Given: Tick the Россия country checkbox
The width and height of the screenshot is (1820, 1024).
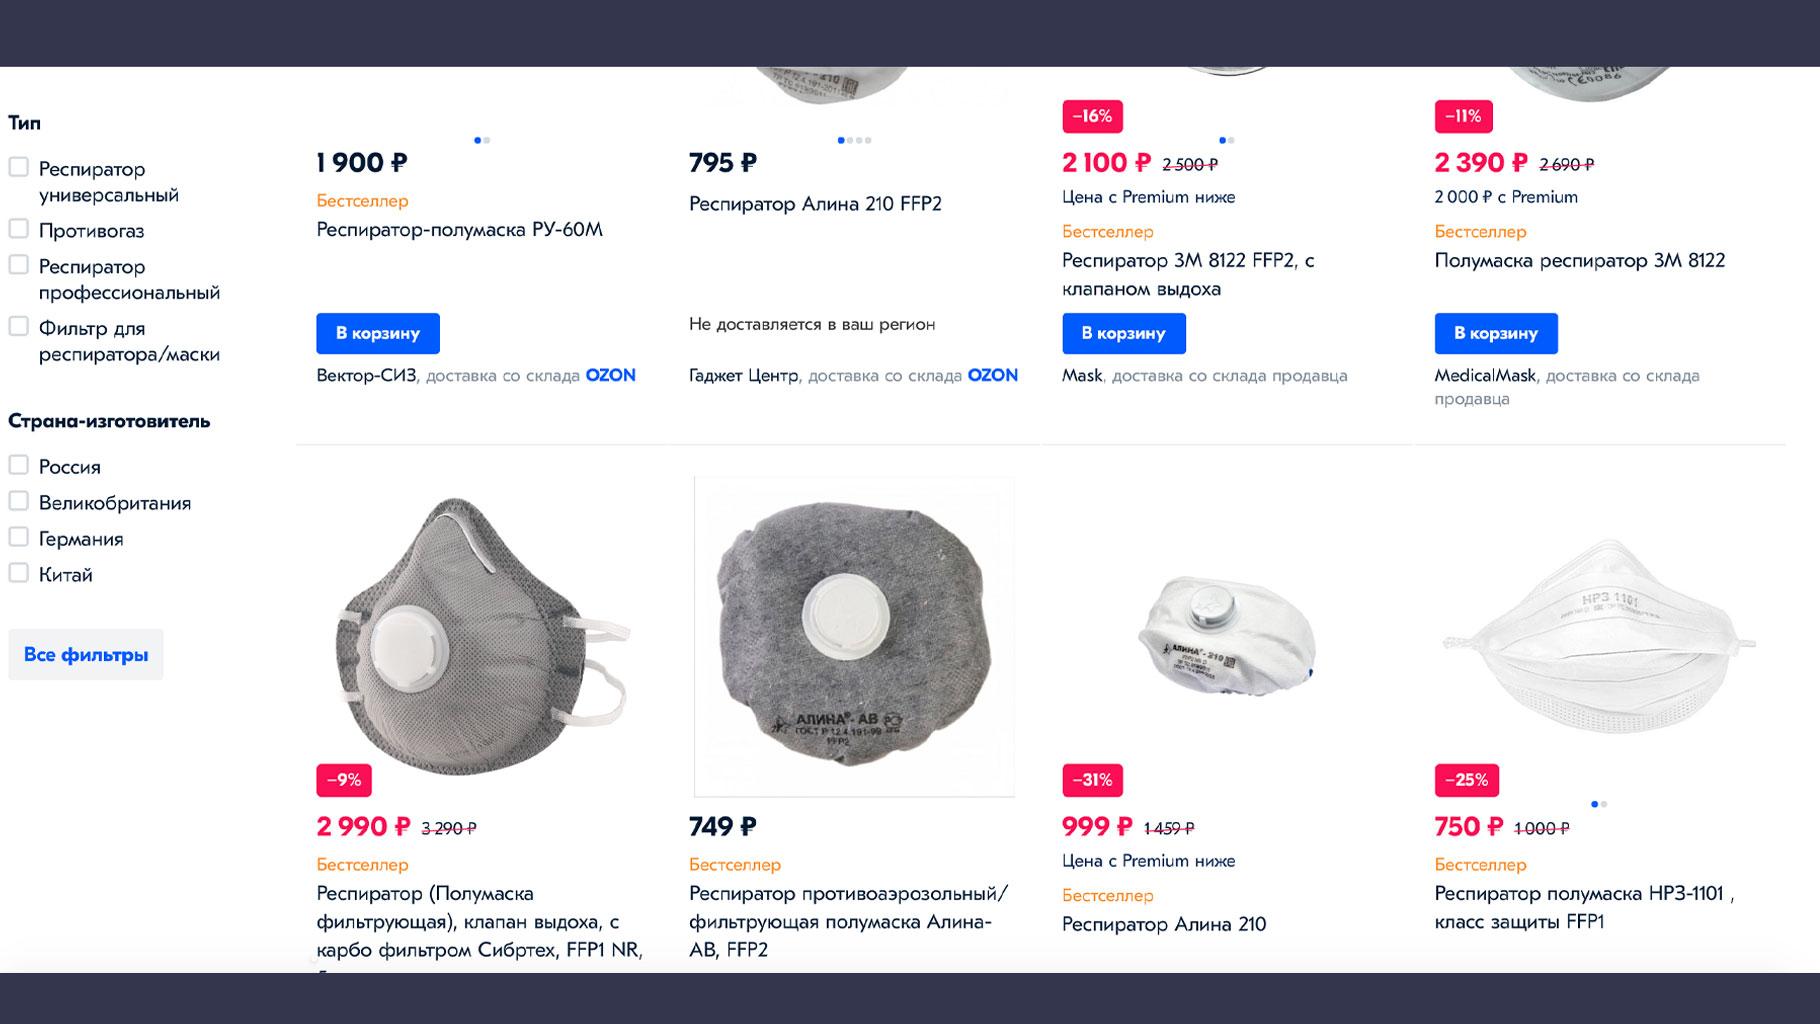Looking at the screenshot, I should [x=19, y=465].
